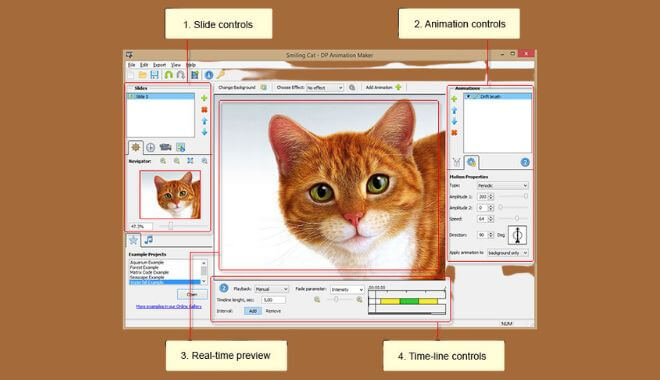Save the project with the floppy icon
This screenshot has width=660, height=380.
click(x=154, y=75)
